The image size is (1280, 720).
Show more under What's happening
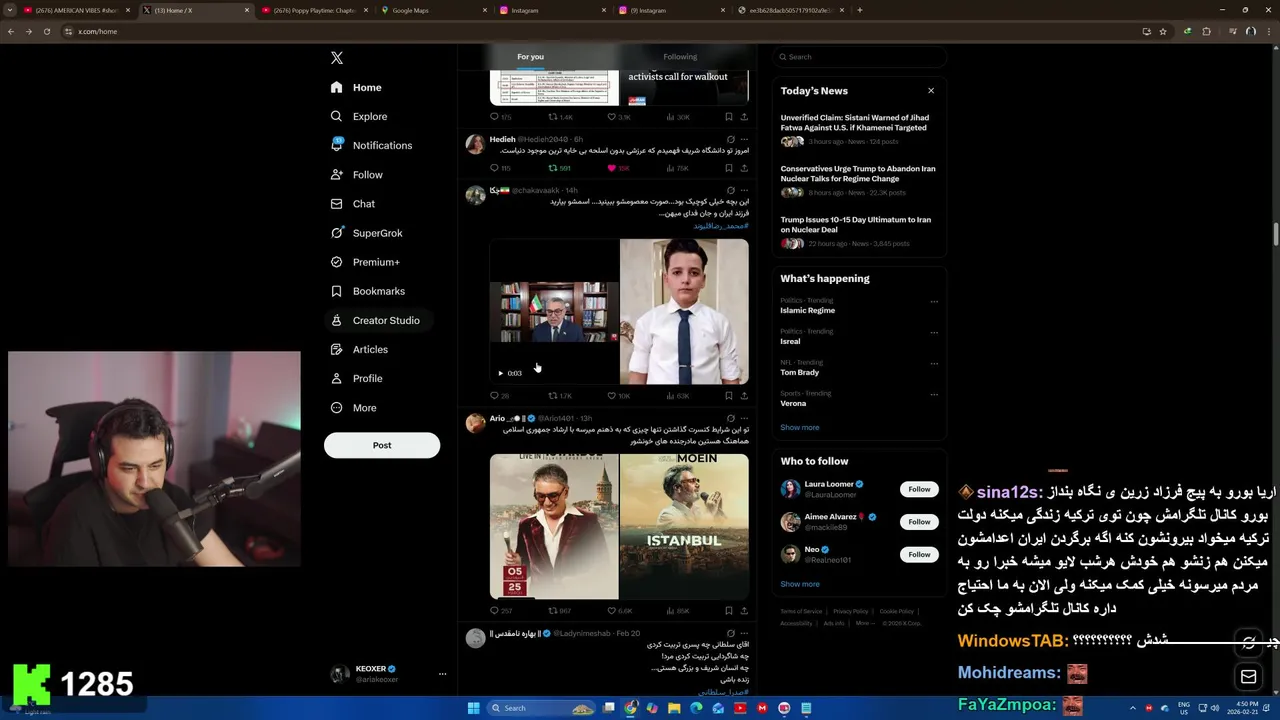click(x=799, y=427)
